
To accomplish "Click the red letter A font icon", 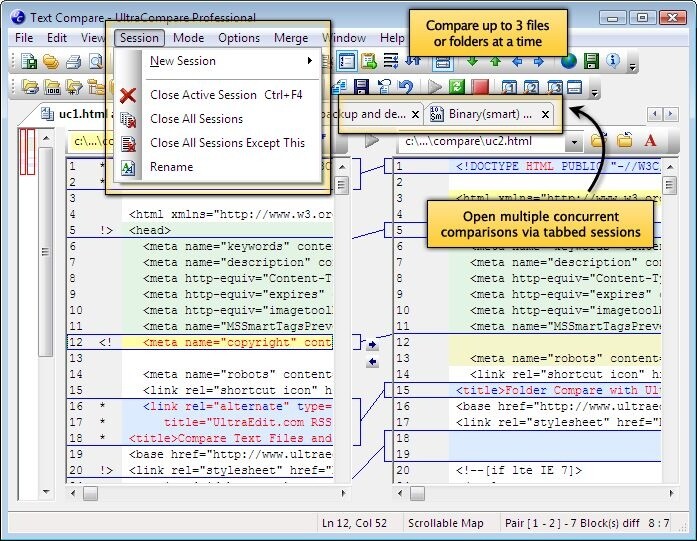I will coord(650,141).
